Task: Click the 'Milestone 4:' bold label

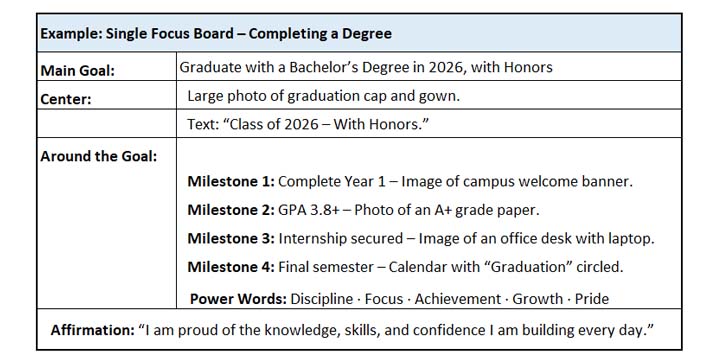Action: (x=231, y=267)
